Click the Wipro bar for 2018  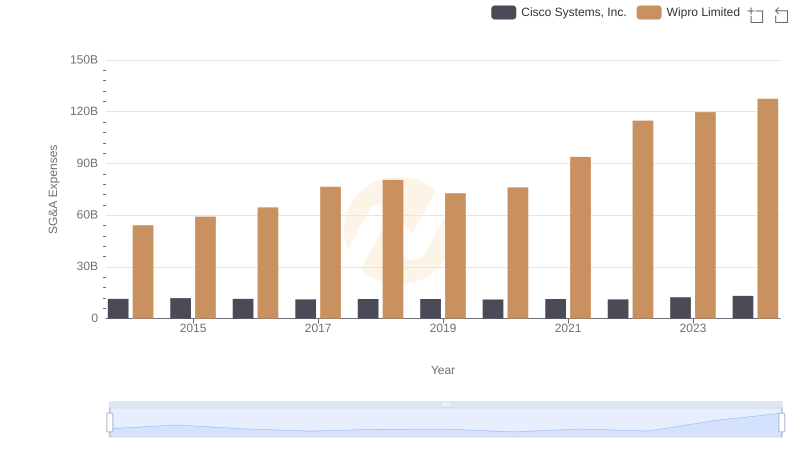393,249
